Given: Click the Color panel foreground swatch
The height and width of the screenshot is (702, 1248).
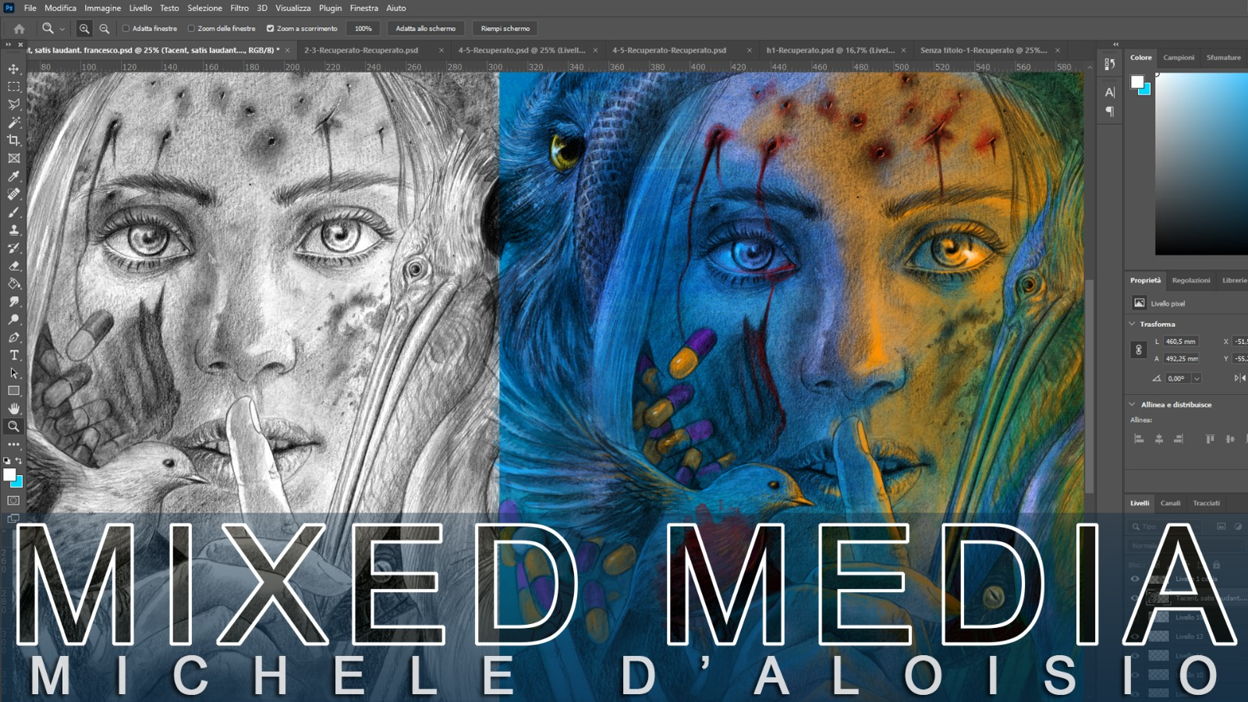Looking at the screenshot, I should (x=1137, y=83).
